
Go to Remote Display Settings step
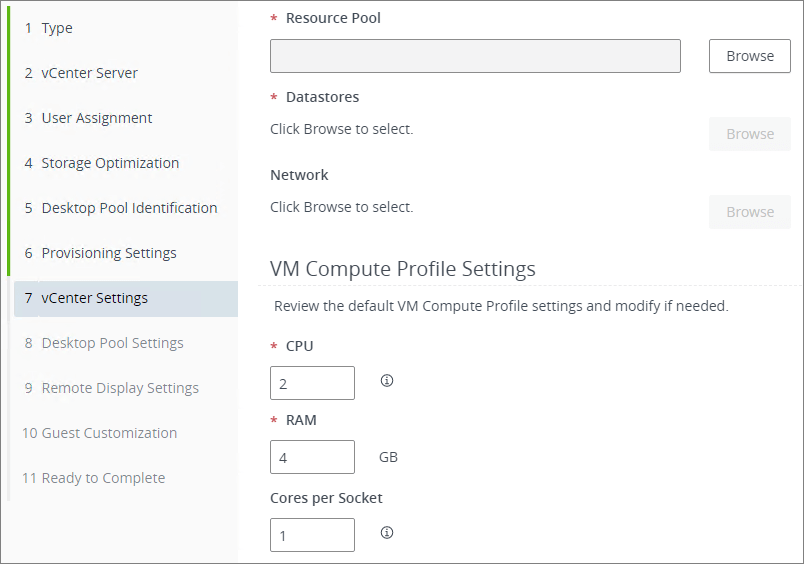point(120,388)
